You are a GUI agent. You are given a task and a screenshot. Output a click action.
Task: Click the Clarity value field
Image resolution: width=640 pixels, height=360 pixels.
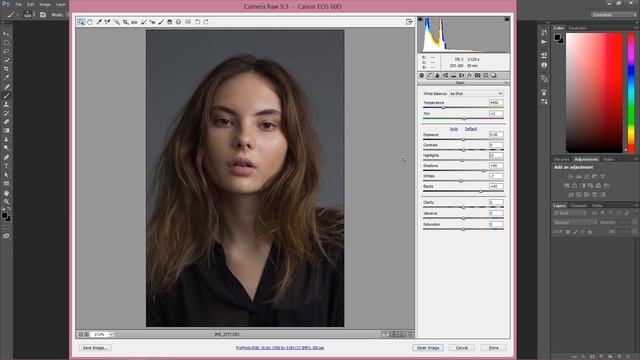pos(496,202)
